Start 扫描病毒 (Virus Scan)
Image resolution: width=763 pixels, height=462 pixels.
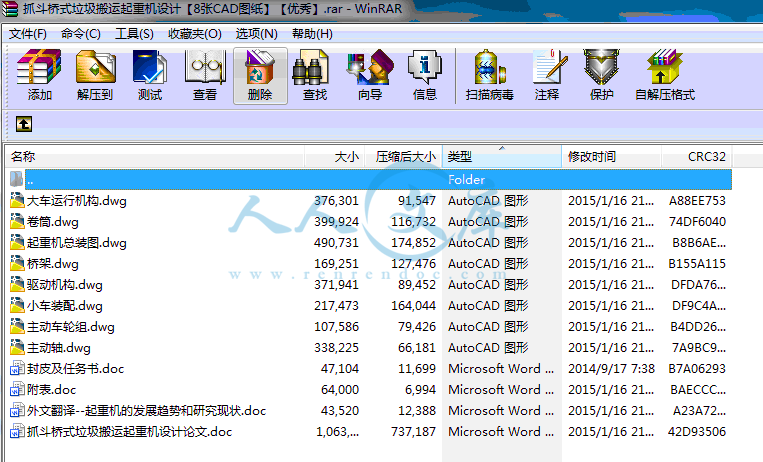click(490, 75)
